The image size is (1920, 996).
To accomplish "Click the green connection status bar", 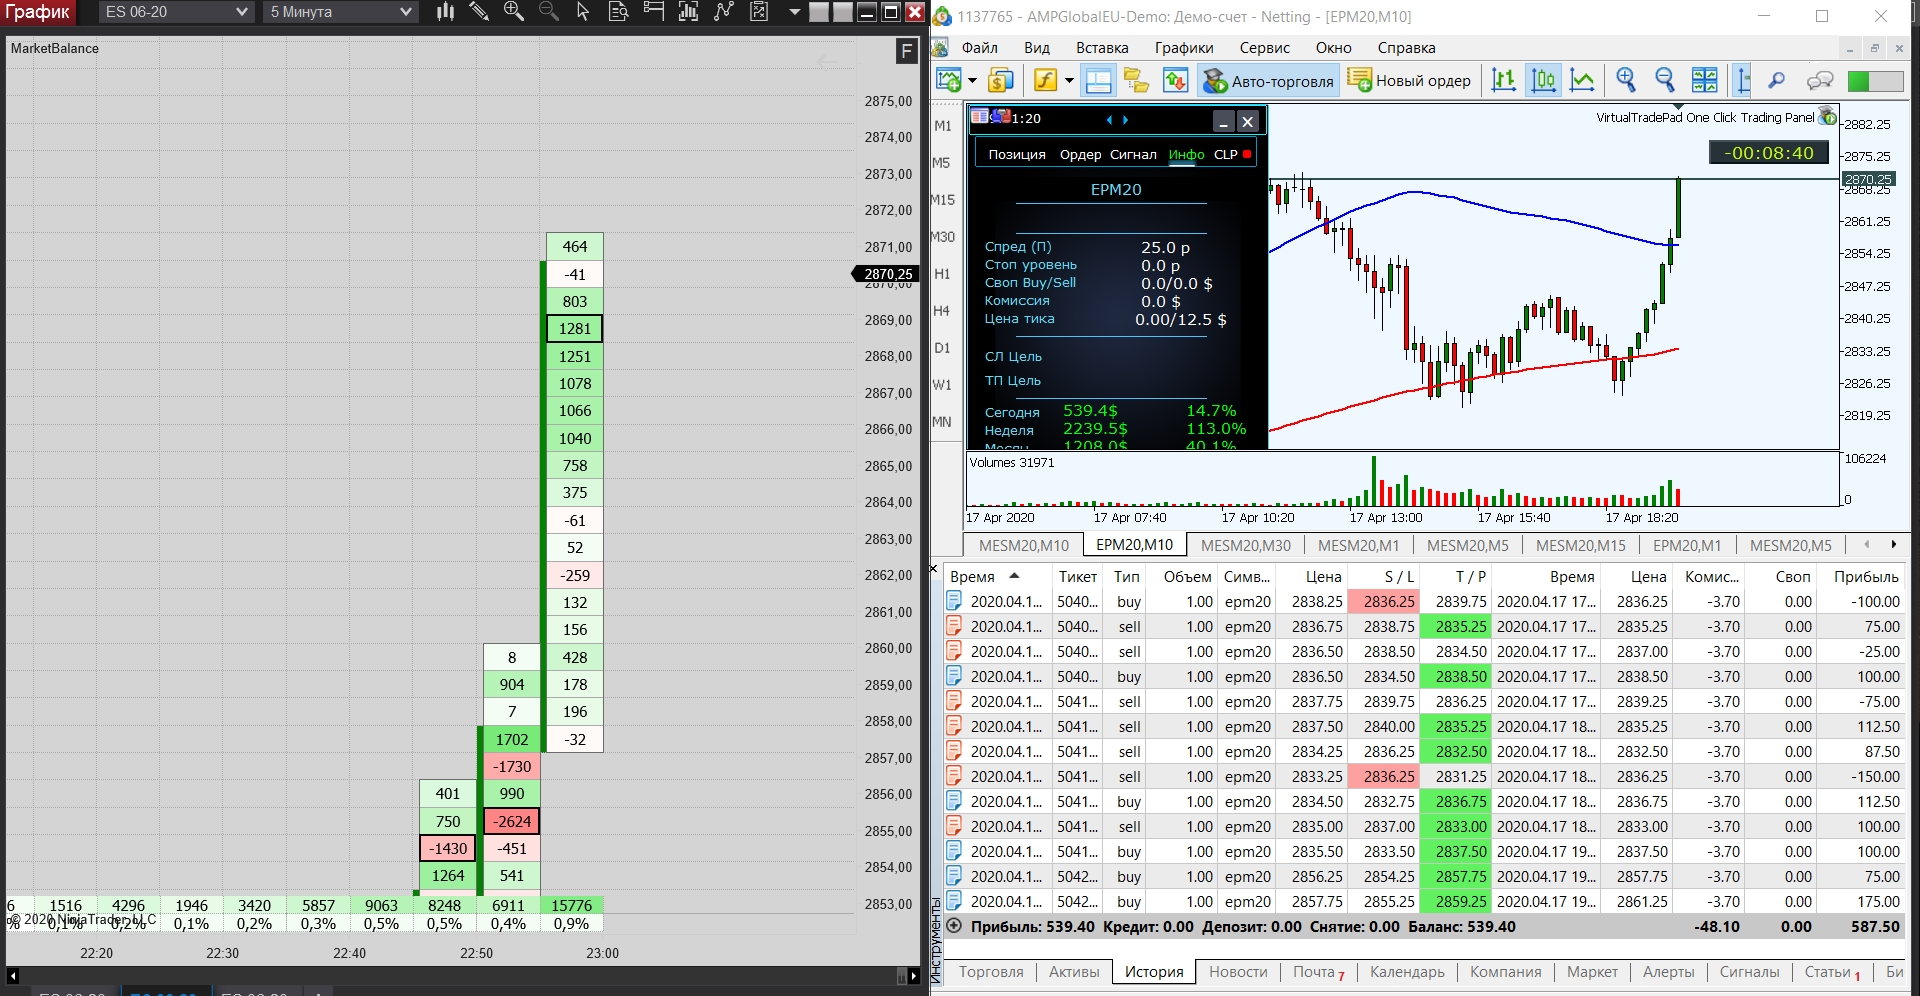I will 1875,81.
